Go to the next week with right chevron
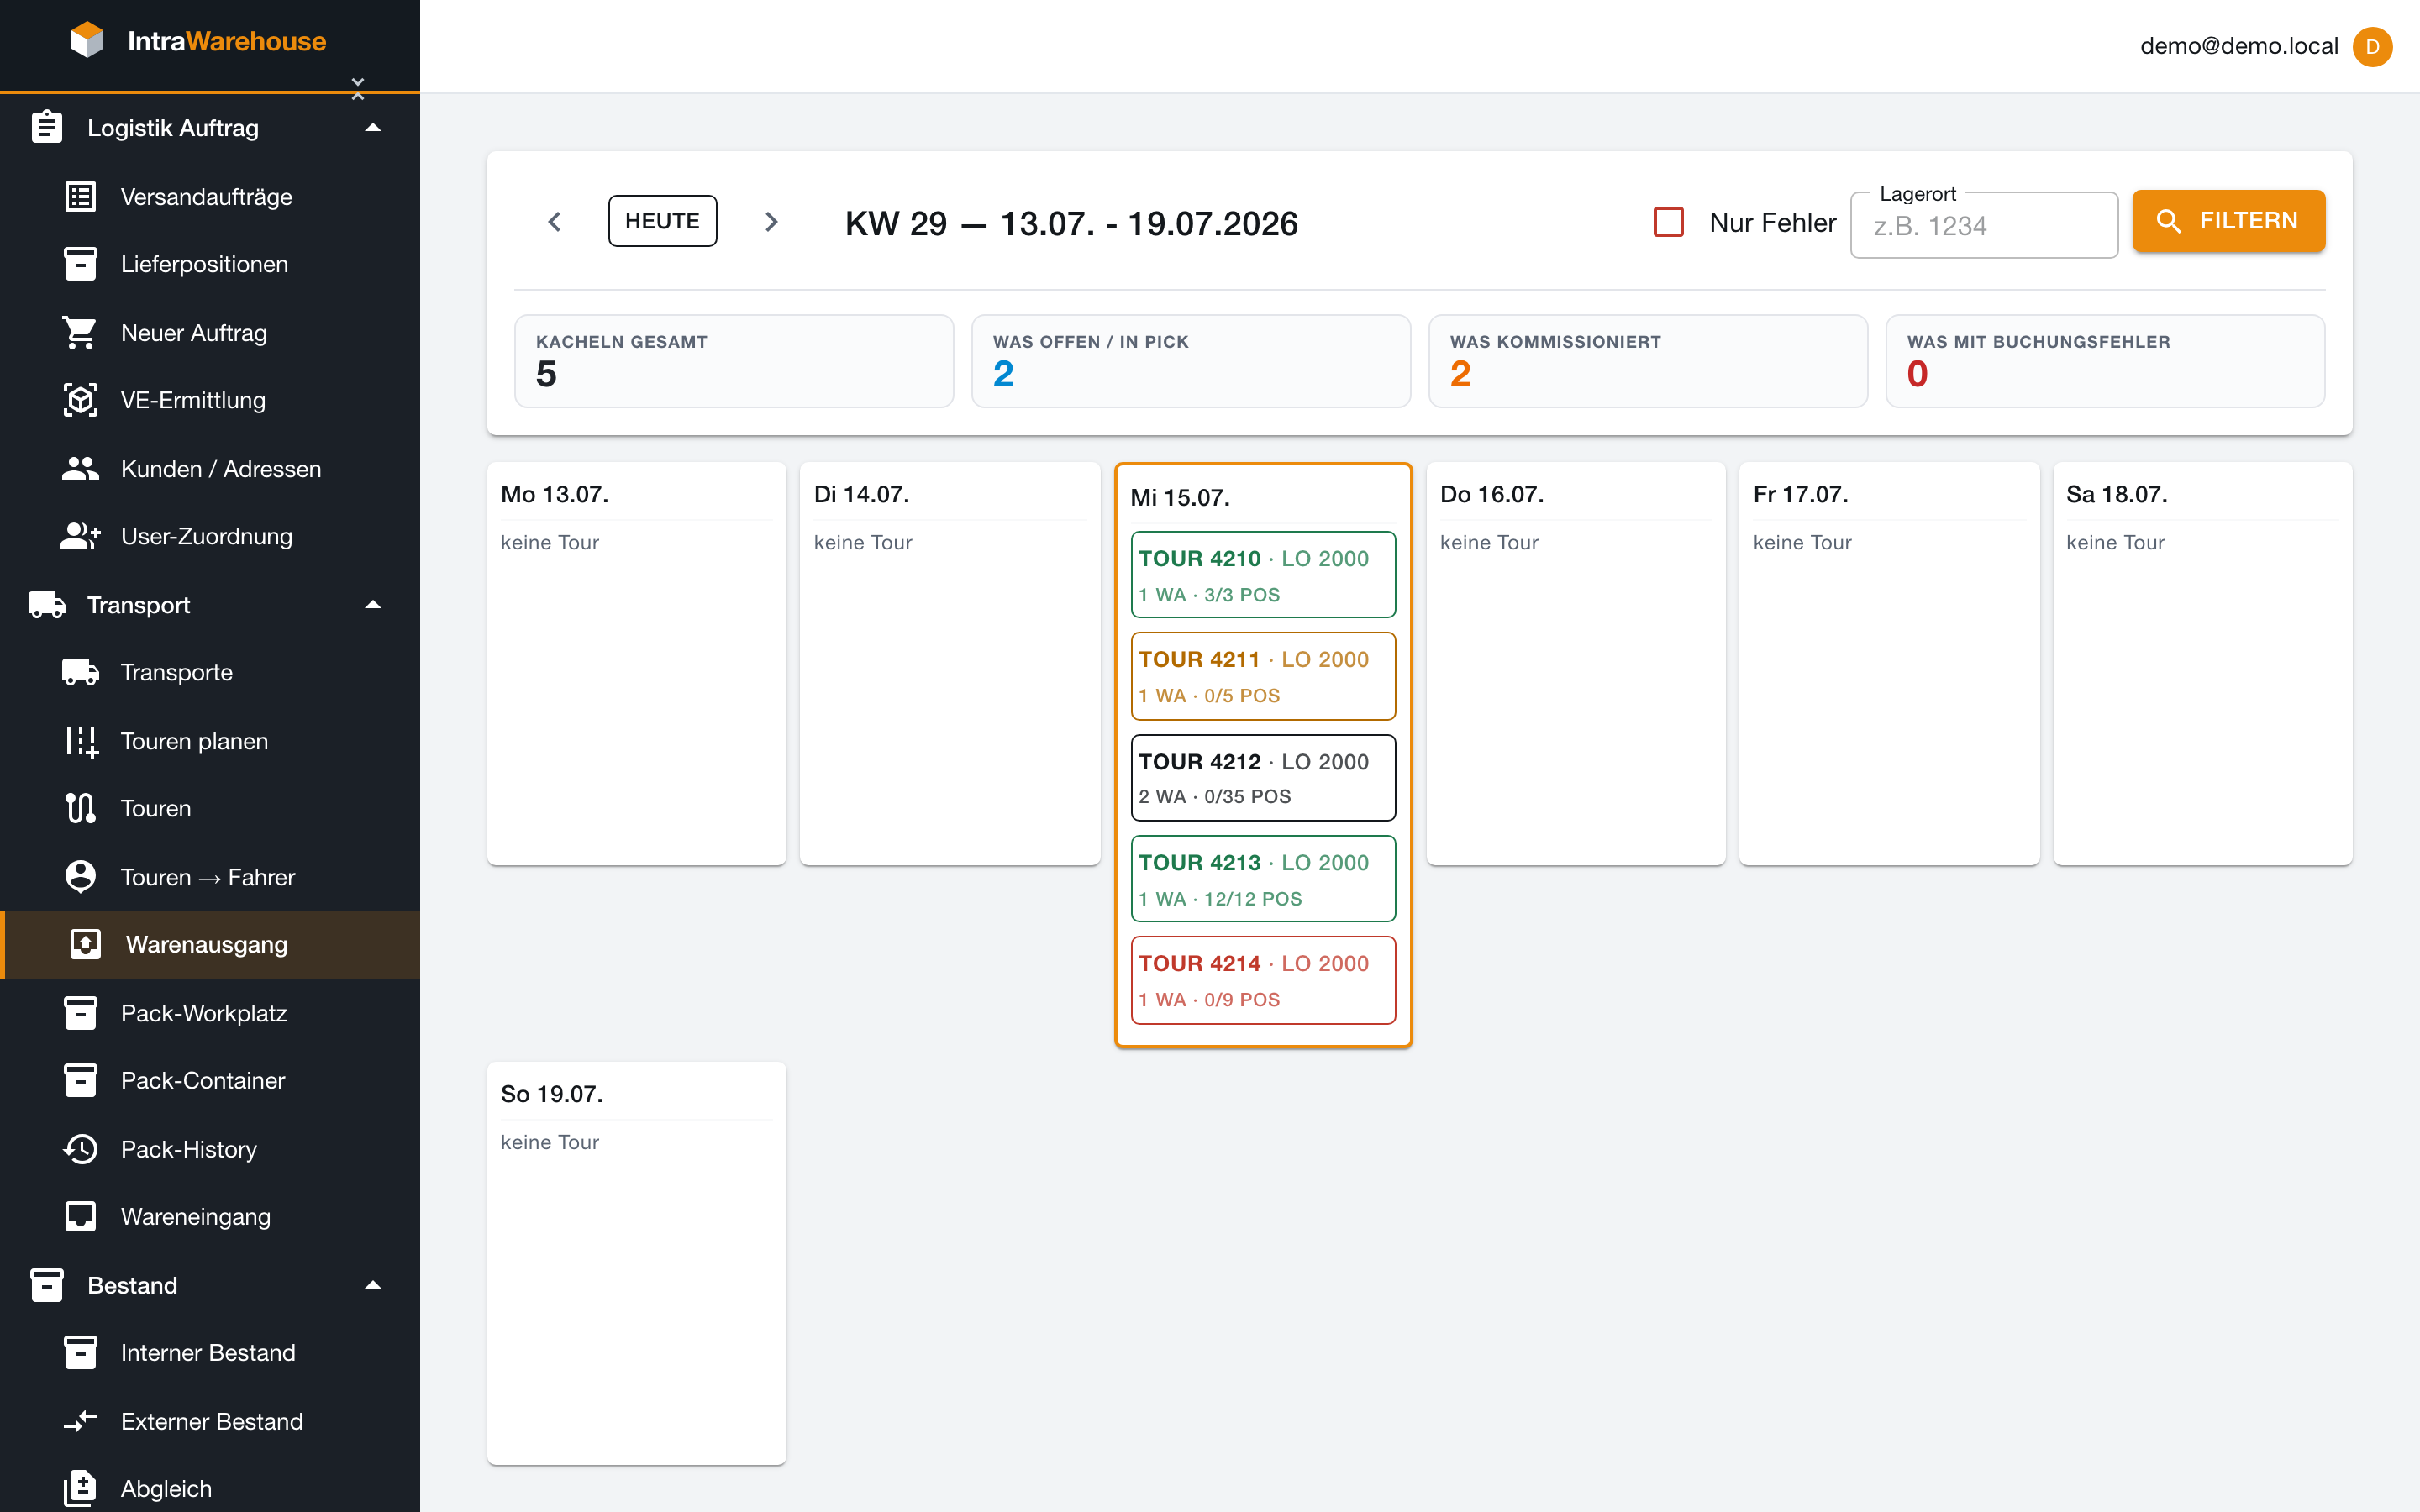This screenshot has height=1512, width=2420. coord(771,221)
